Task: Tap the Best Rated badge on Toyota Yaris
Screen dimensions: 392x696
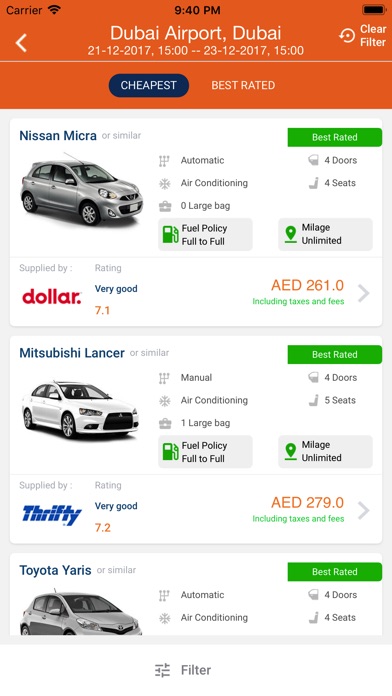Action: pyautogui.click(x=335, y=572)
